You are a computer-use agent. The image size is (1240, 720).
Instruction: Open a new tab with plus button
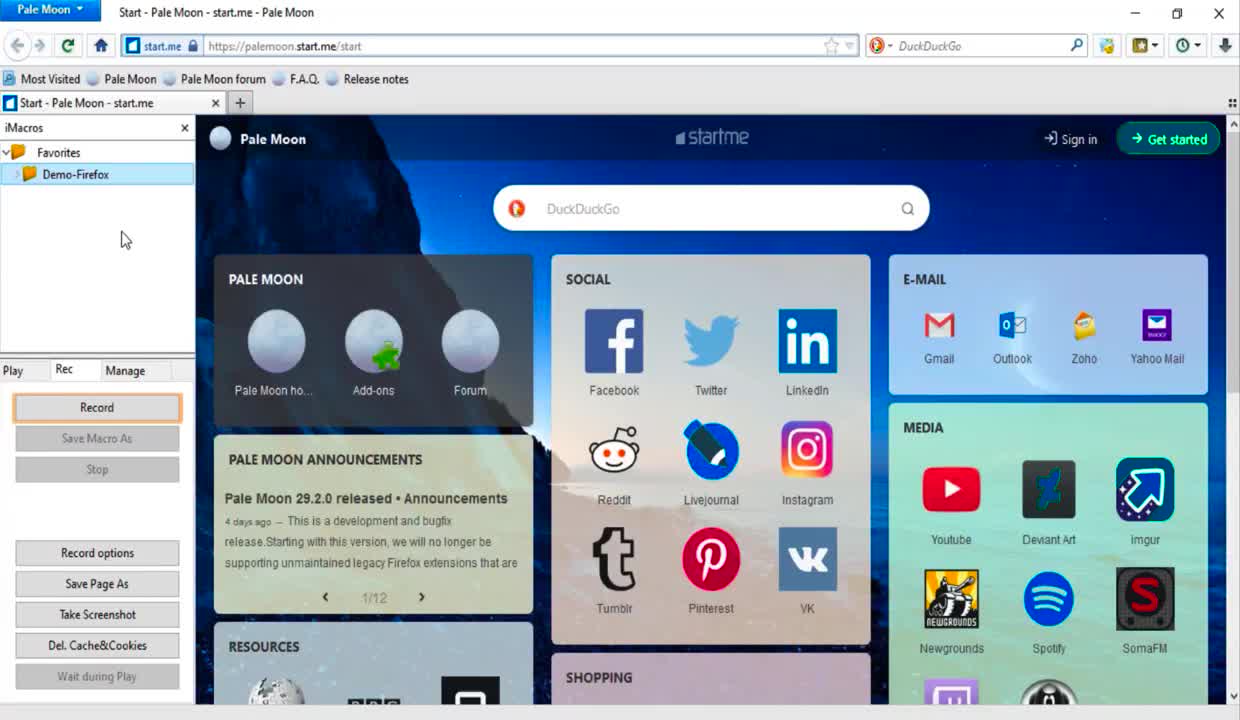pos(240,102)
